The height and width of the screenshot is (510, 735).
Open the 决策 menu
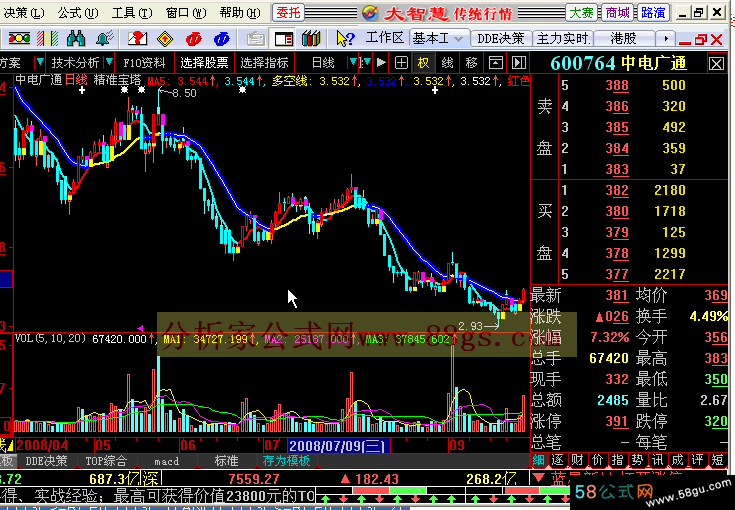pos(23,13)
